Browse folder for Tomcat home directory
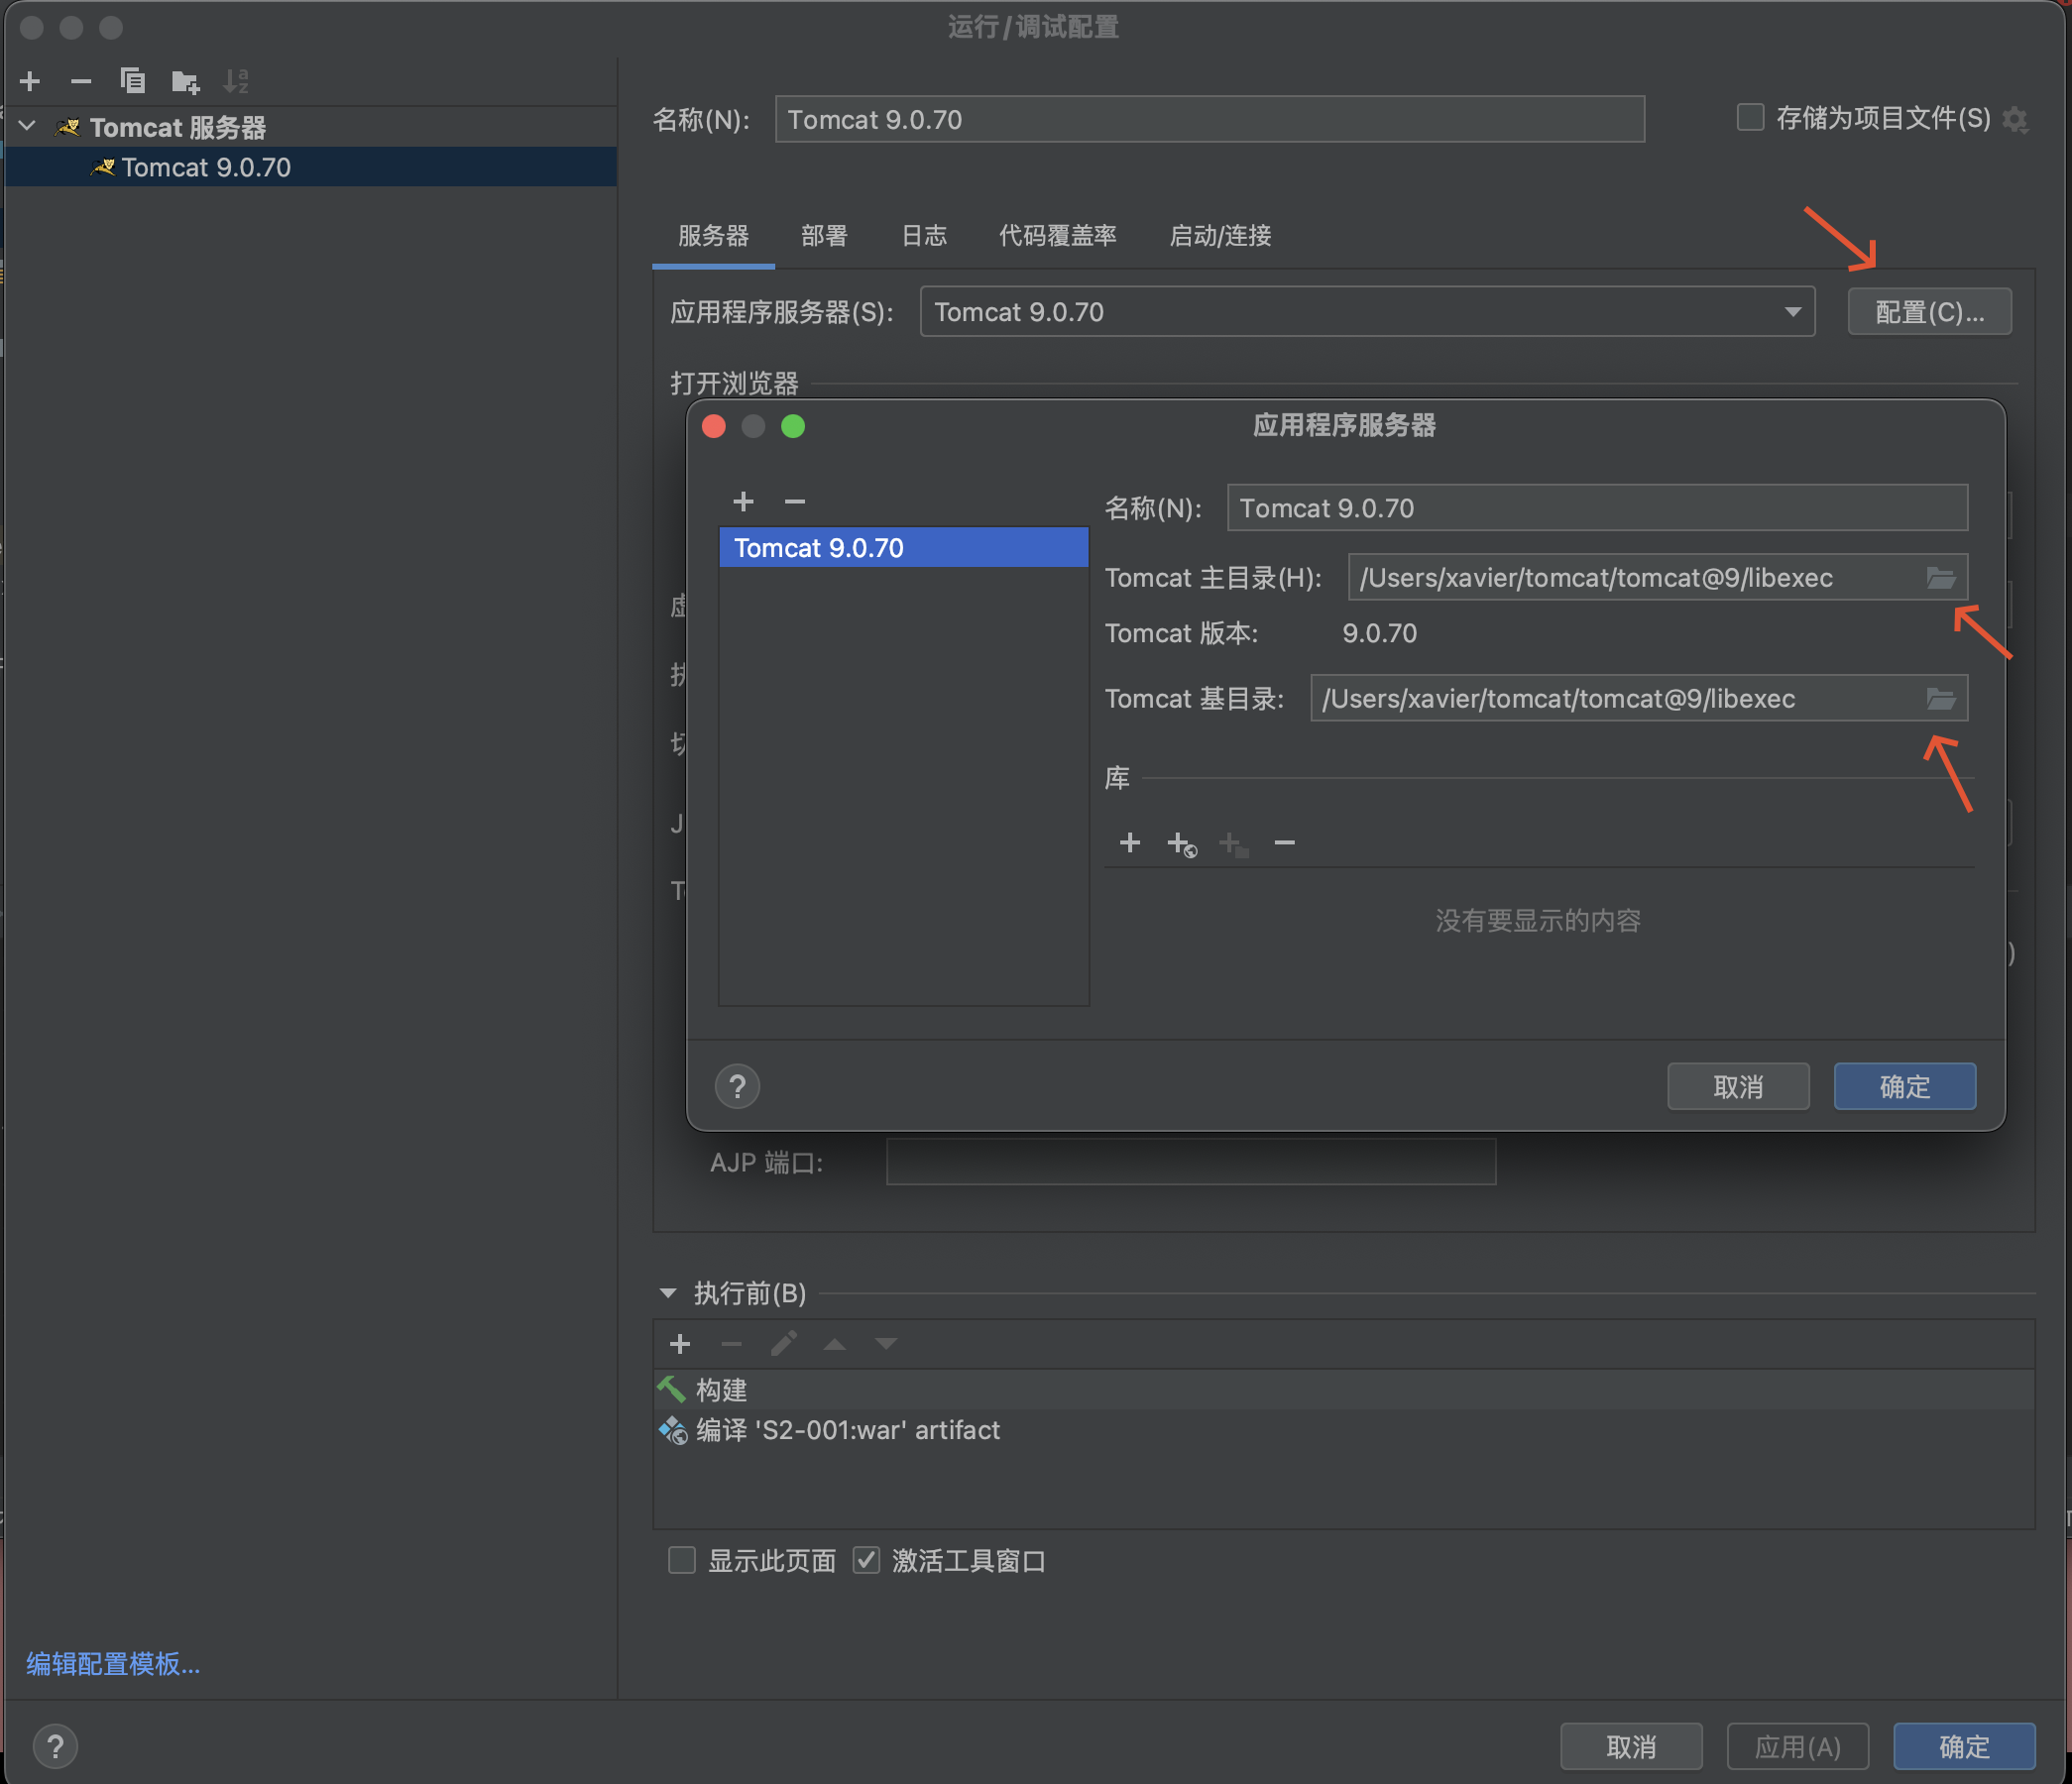Image resolution: width=2072 pixels, height=1784 pixels. pyautogui.click(x=1940, y=578)
